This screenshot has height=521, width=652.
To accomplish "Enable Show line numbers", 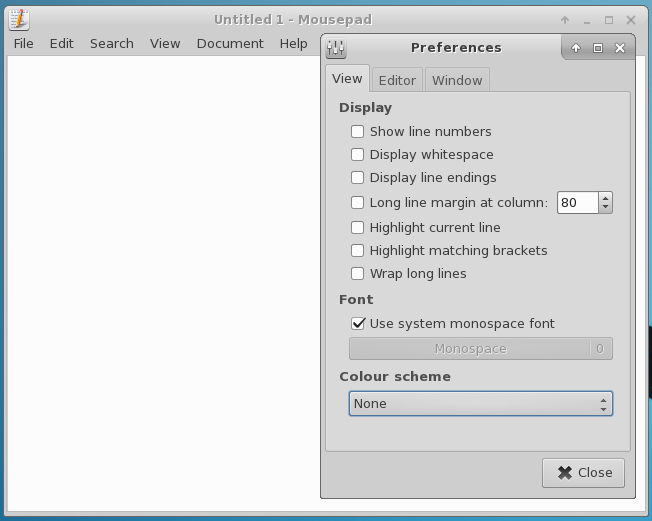I will 357,131.
